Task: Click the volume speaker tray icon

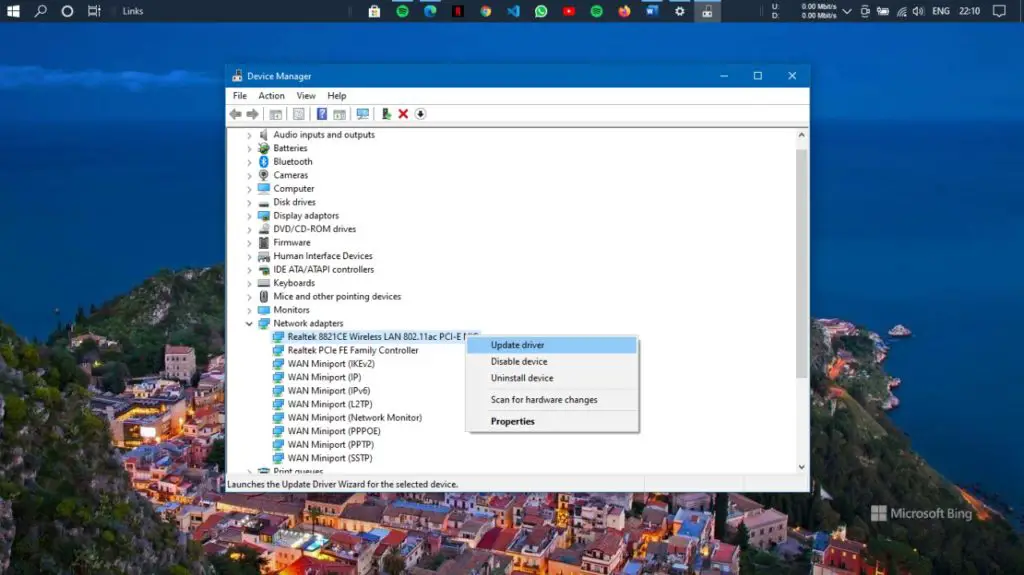Action: click(x=918, y=11)
